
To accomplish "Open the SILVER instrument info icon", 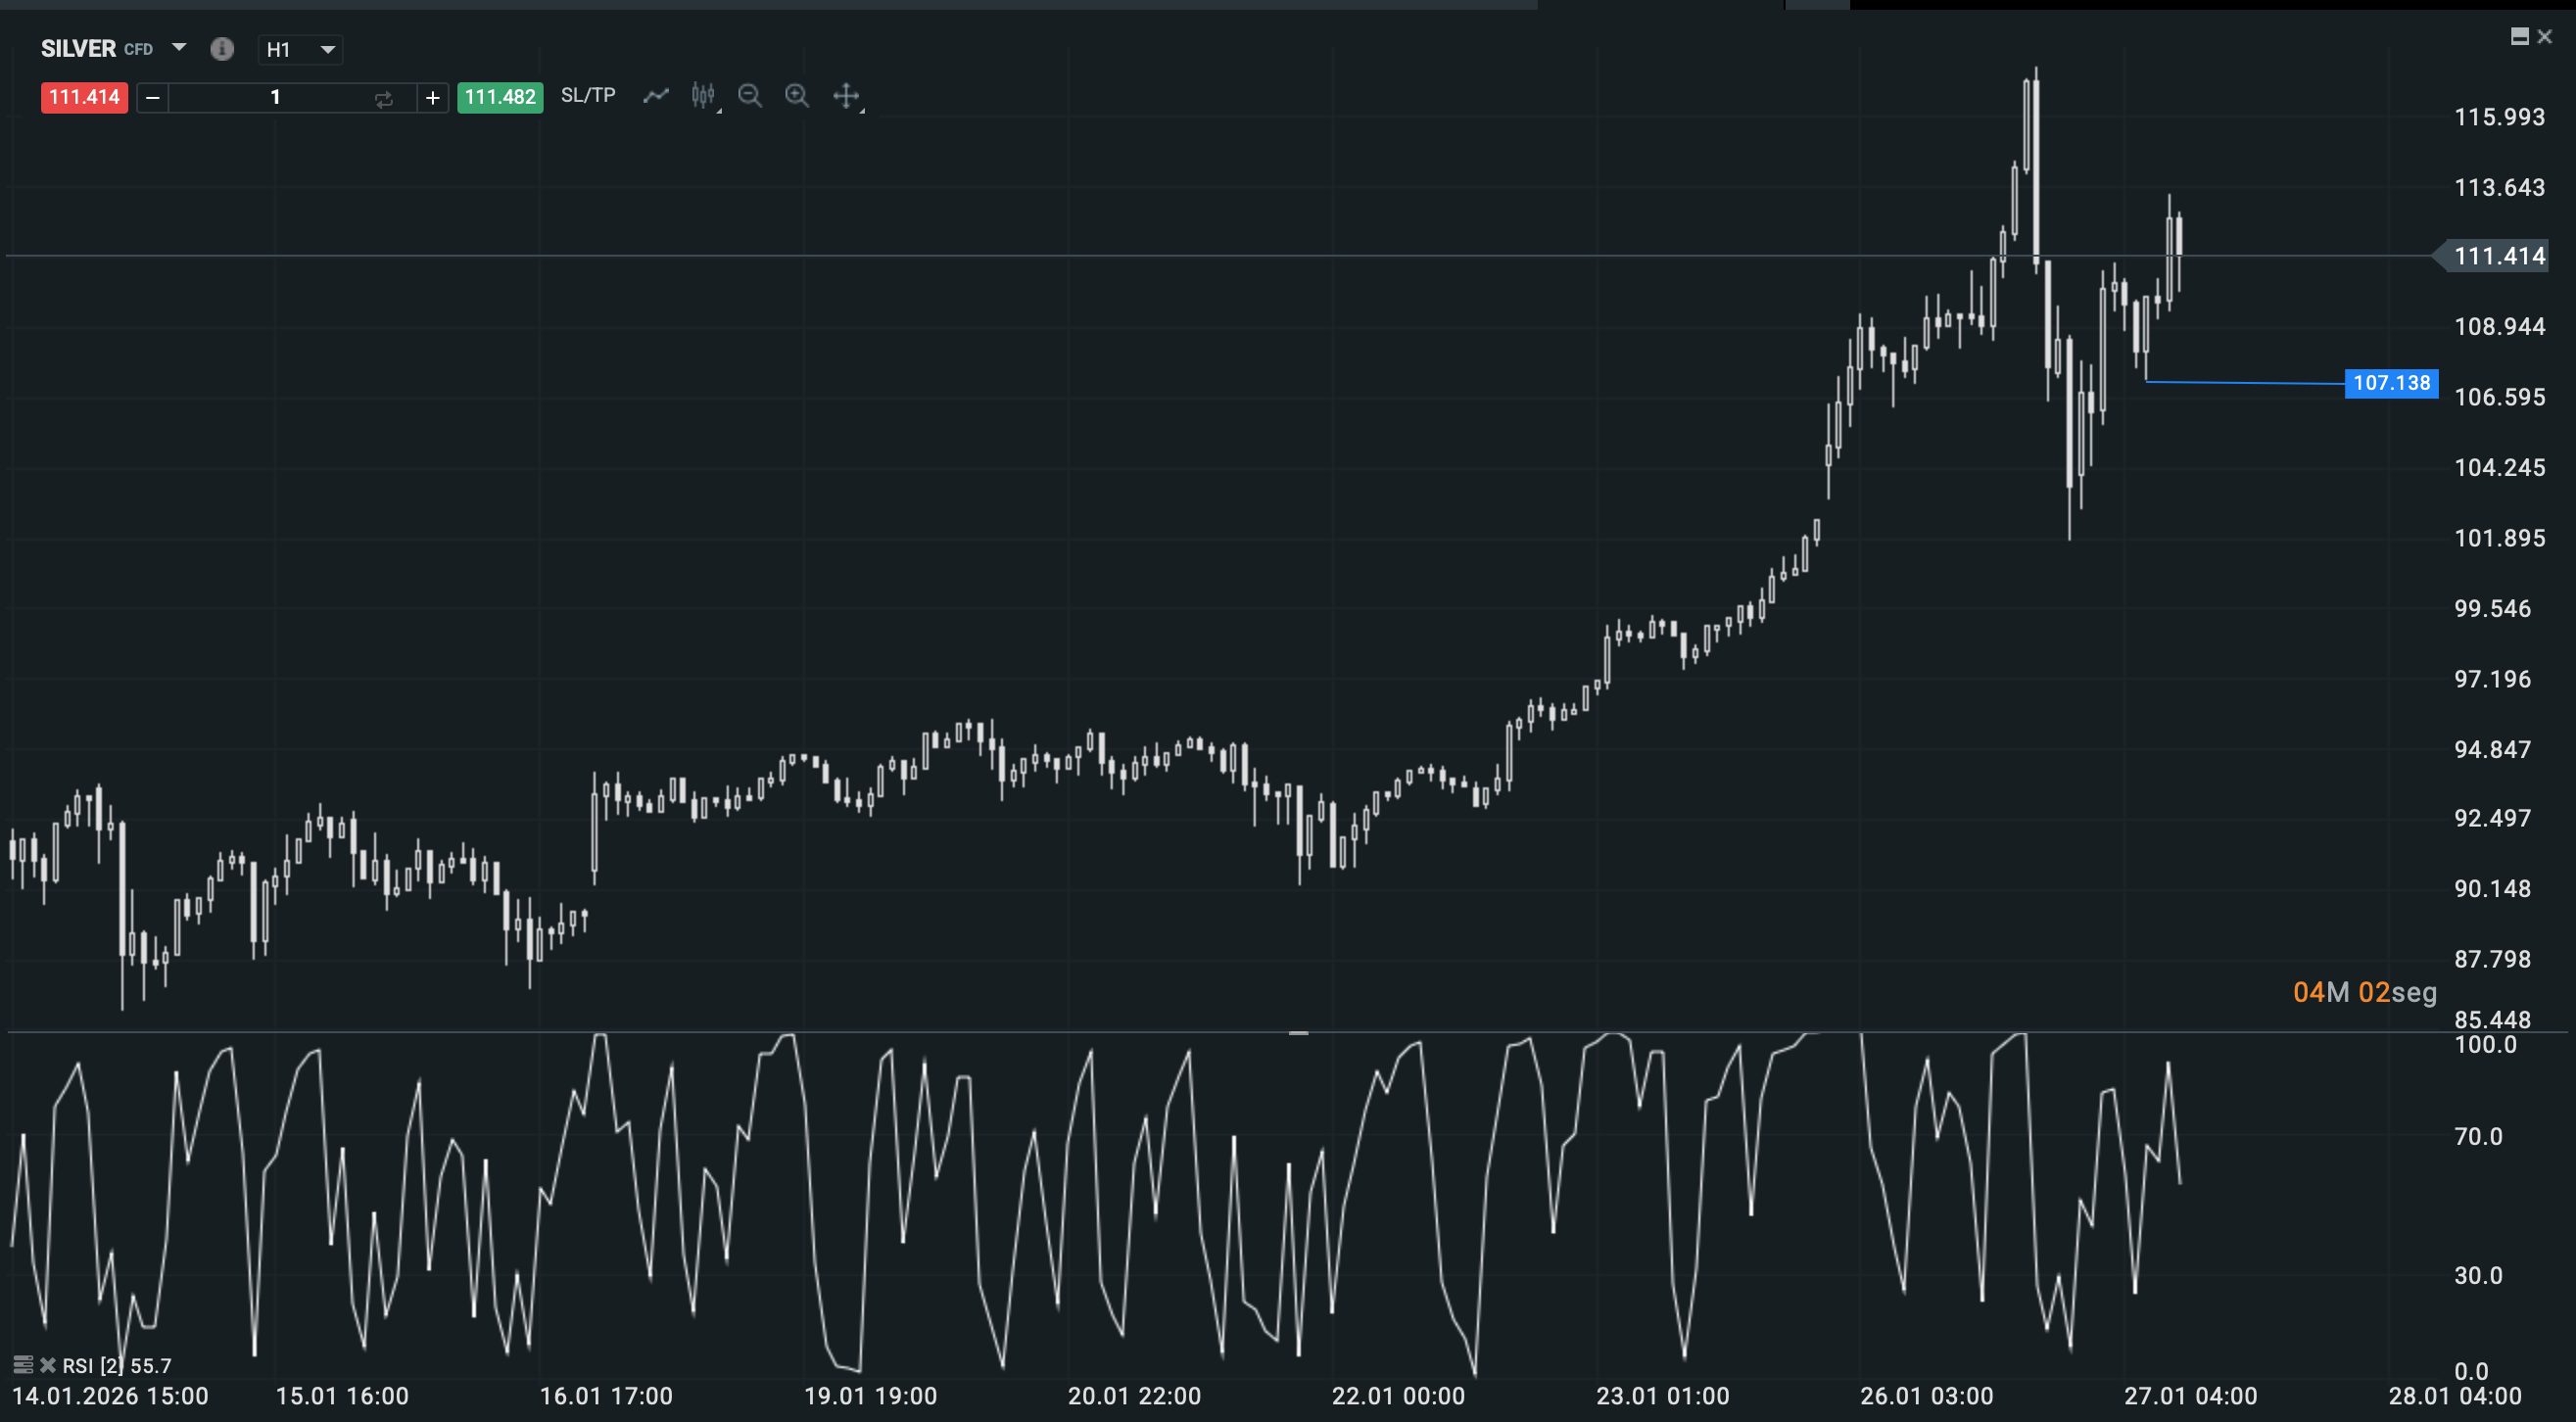I will coord(222,48).
